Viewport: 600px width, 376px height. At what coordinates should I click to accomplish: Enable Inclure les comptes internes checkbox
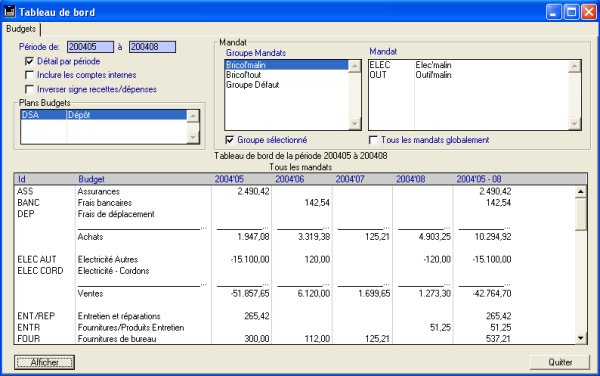click(29, 75)
